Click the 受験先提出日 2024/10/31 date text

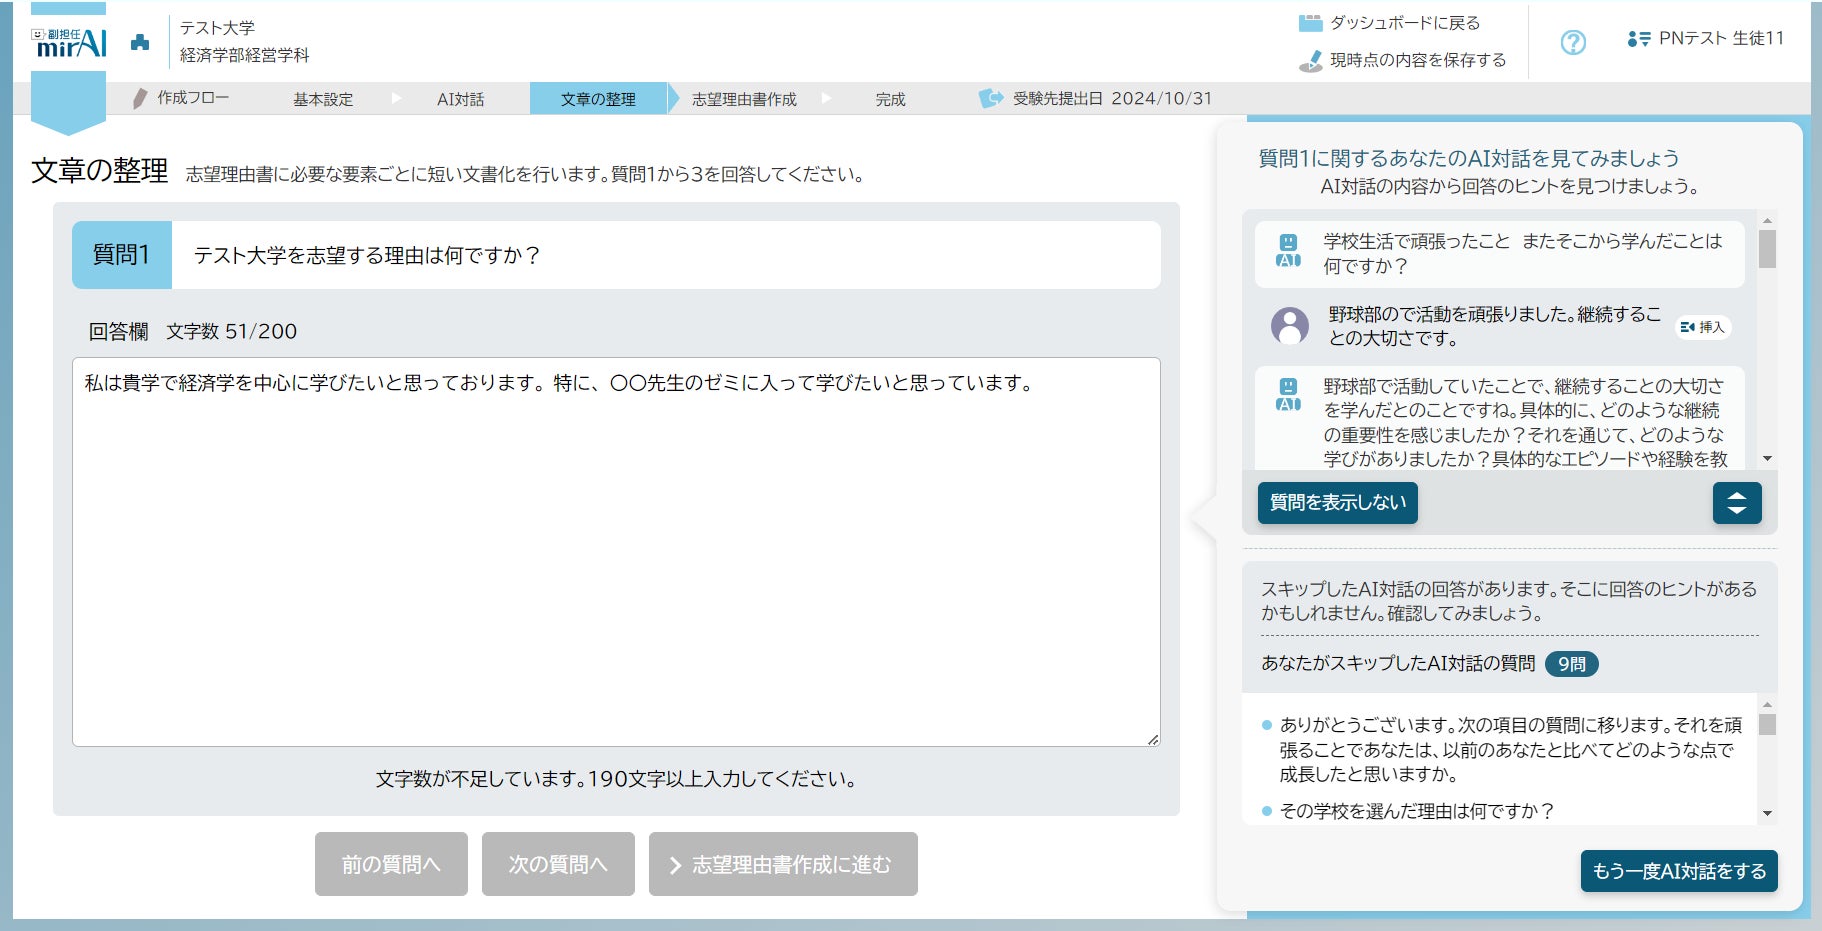1112,99
